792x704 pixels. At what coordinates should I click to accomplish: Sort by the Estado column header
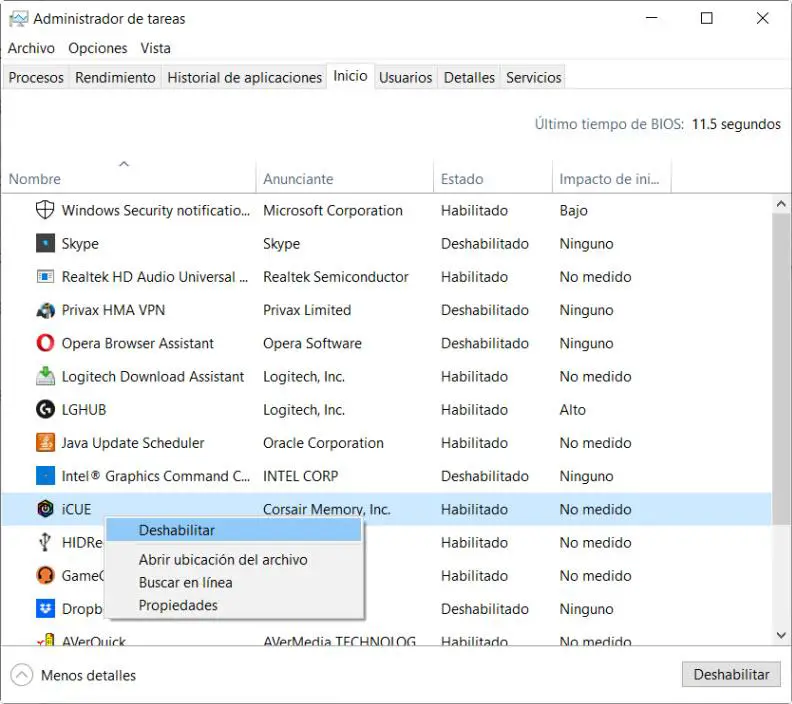pyautogui.click(x=461, y=179)
